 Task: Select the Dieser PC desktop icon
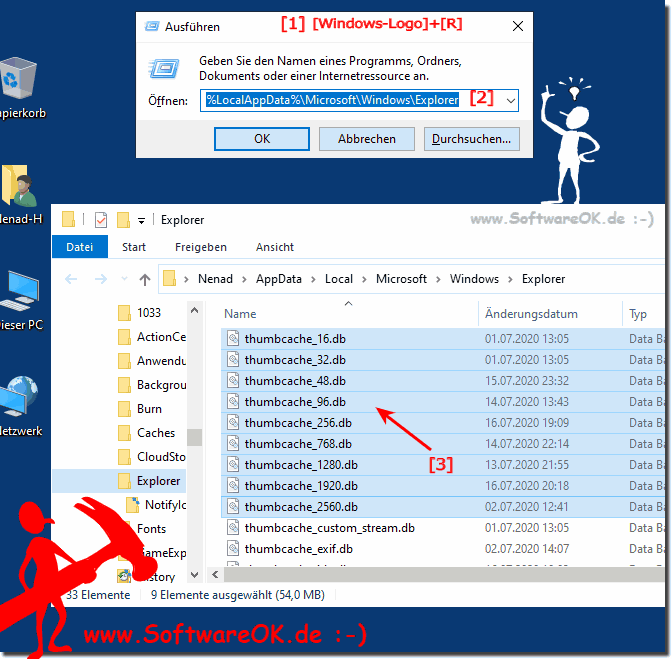coord(21,301)
